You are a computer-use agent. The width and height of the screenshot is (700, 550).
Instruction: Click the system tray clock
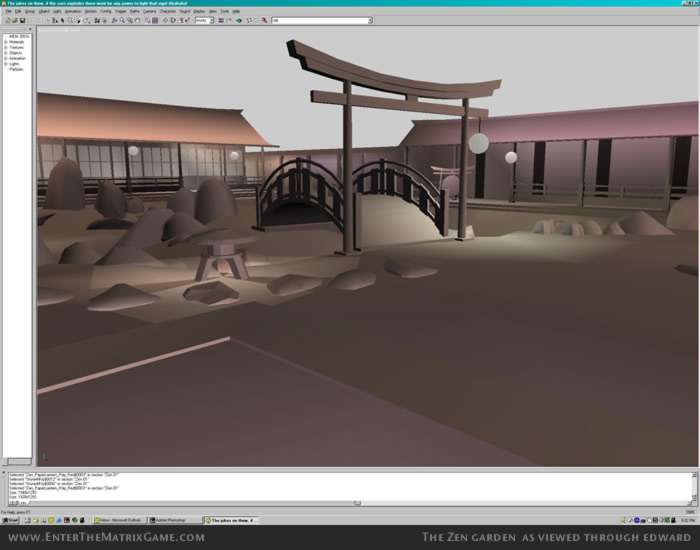click(x=688, y=521)
